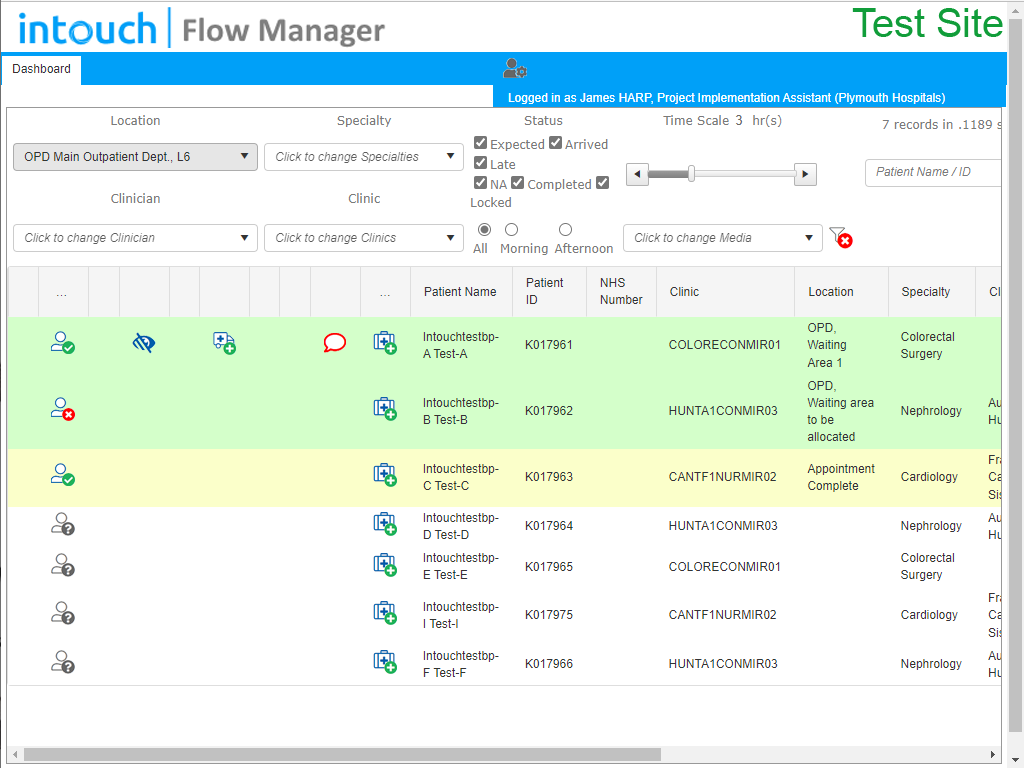Image resolution: width=1024 pixels, height=768 pixels.
Task: Open medical kit icon in Test-F row
Action: click(x=385, y=662)
